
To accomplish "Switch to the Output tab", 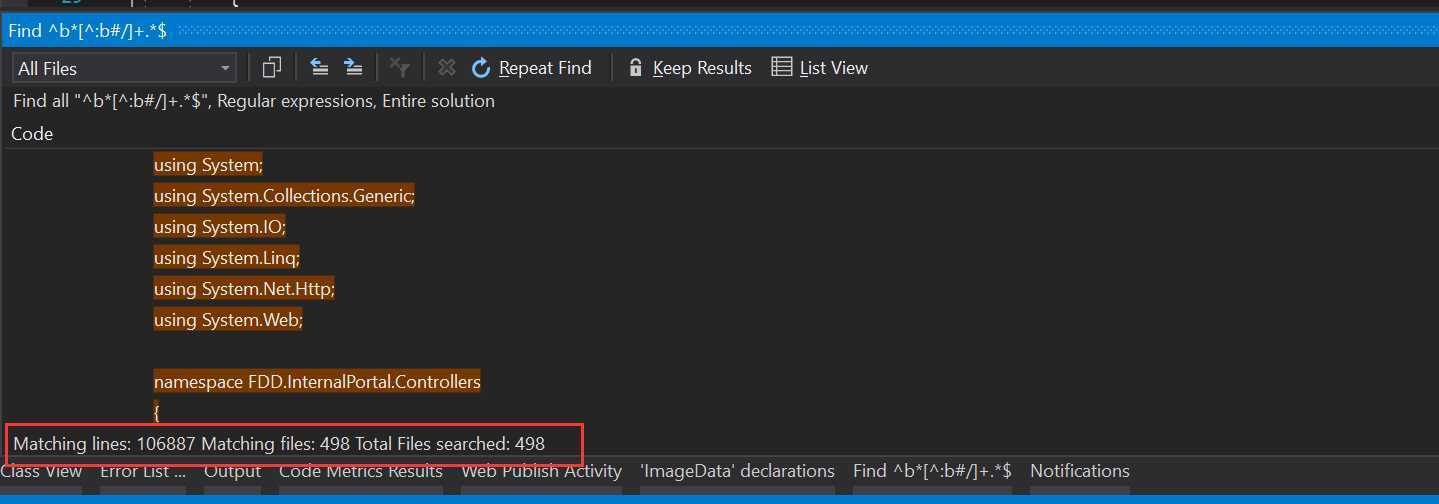I will pos(232,471).
